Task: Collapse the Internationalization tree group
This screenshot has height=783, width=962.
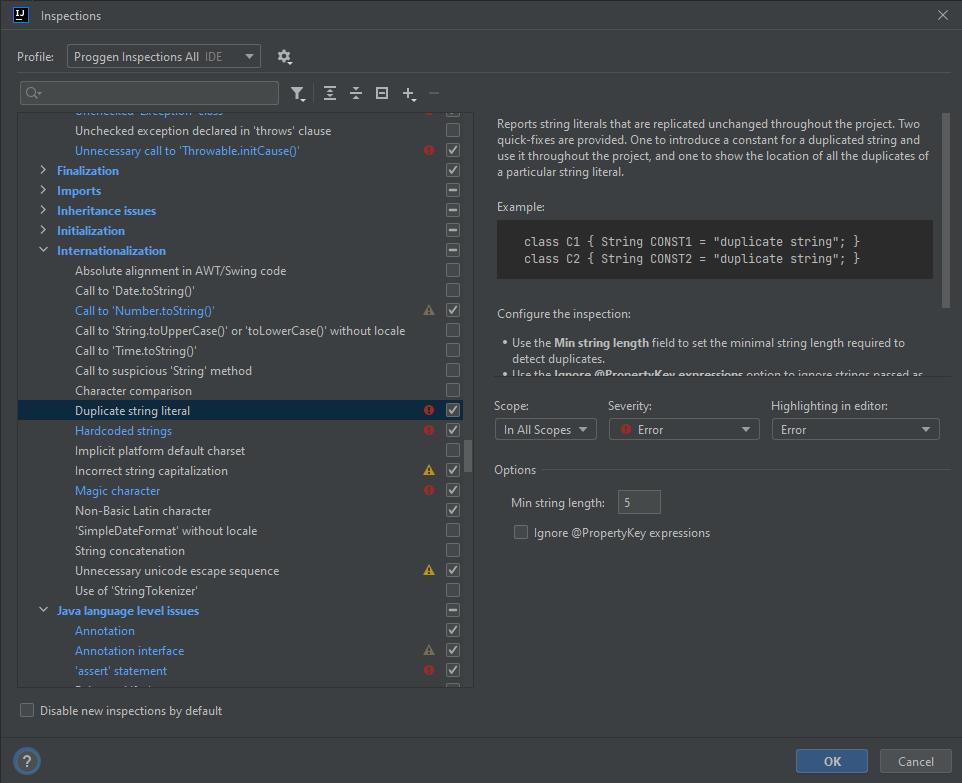Action: (x=43, y=250)
